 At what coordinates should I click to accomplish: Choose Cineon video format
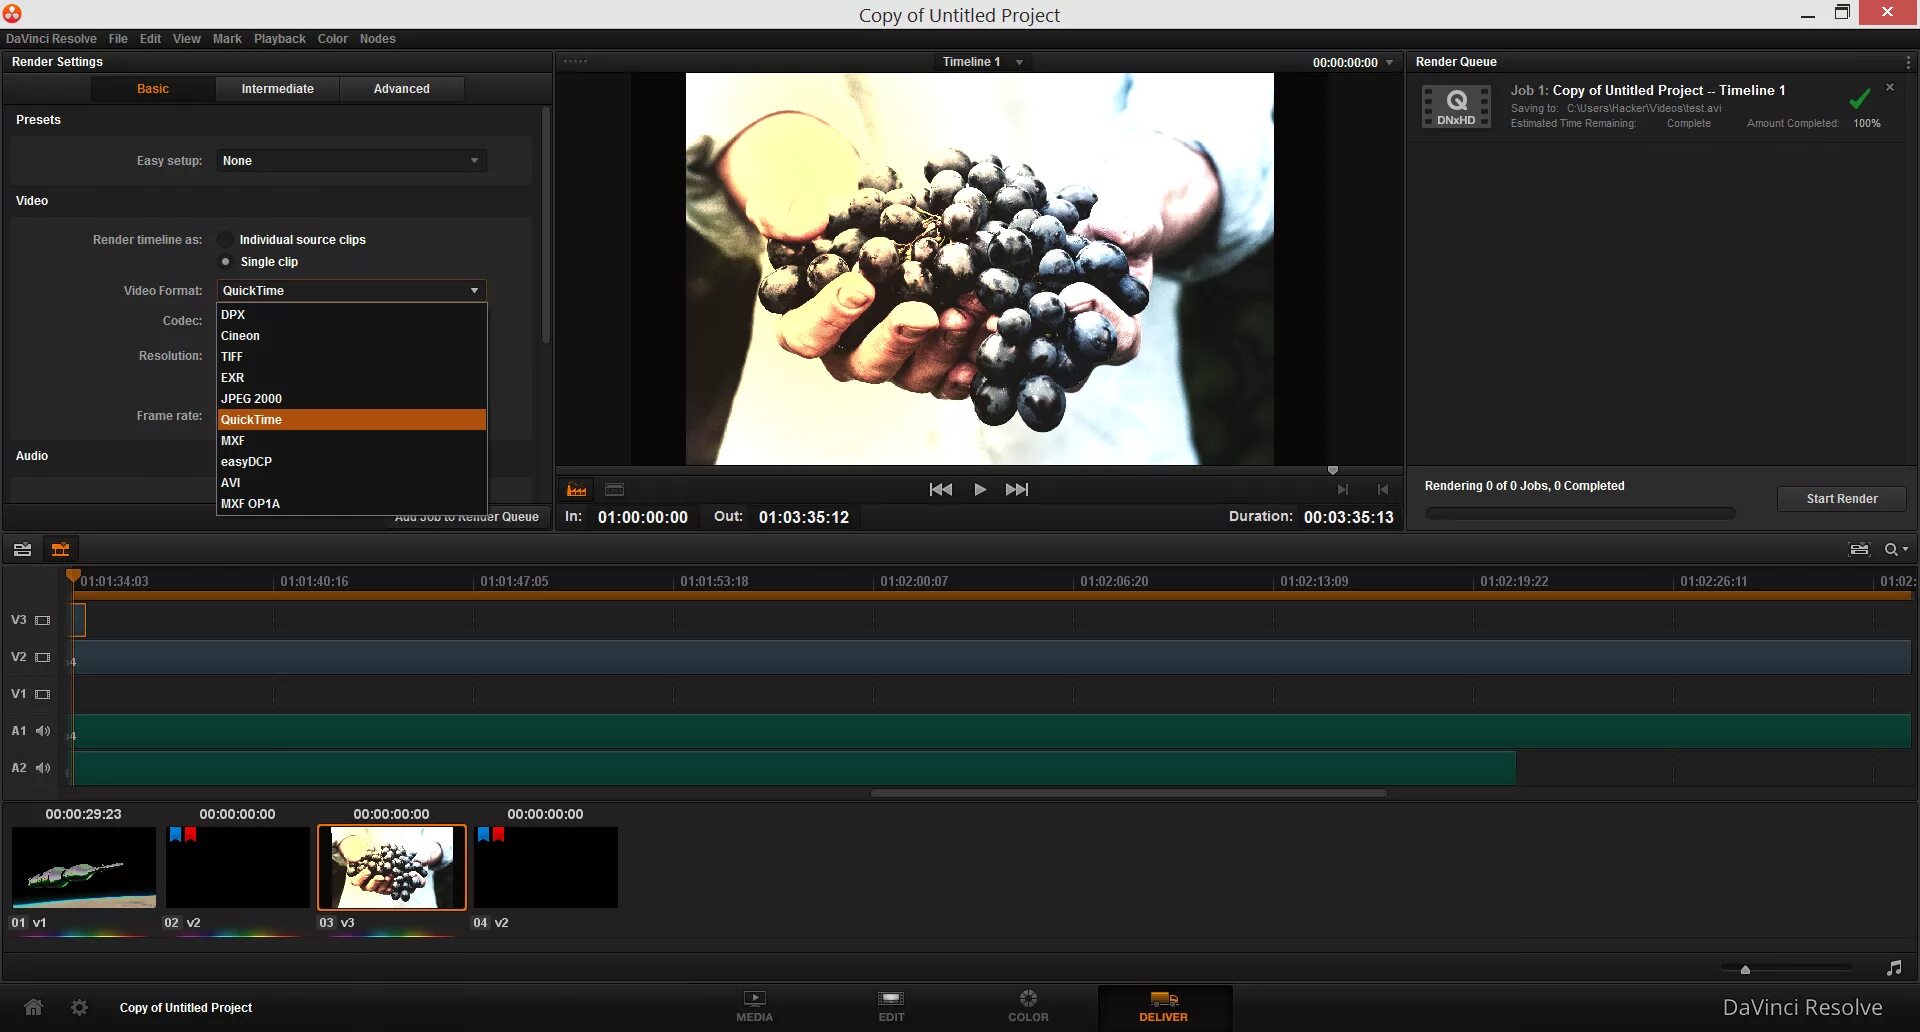[x=352, y=336]
